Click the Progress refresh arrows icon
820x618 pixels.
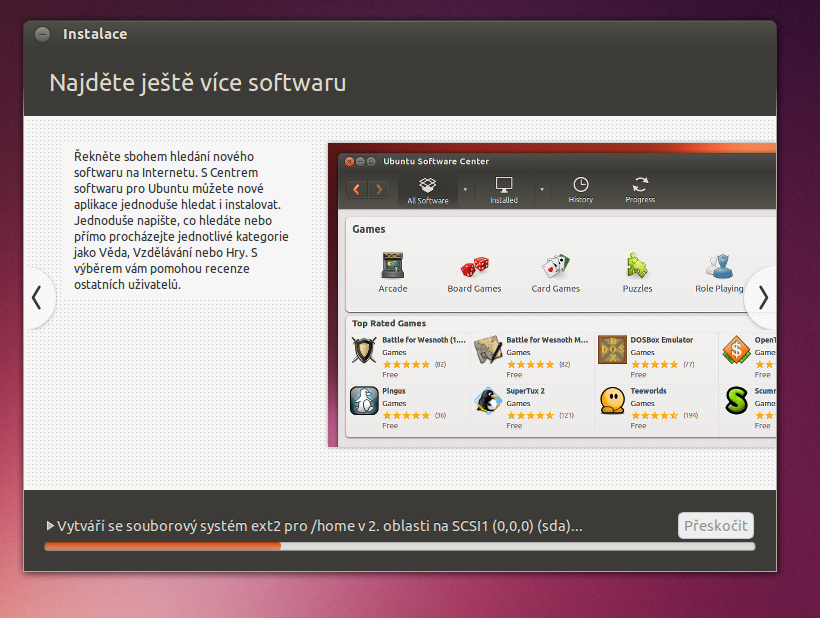(x=640, y=185)
